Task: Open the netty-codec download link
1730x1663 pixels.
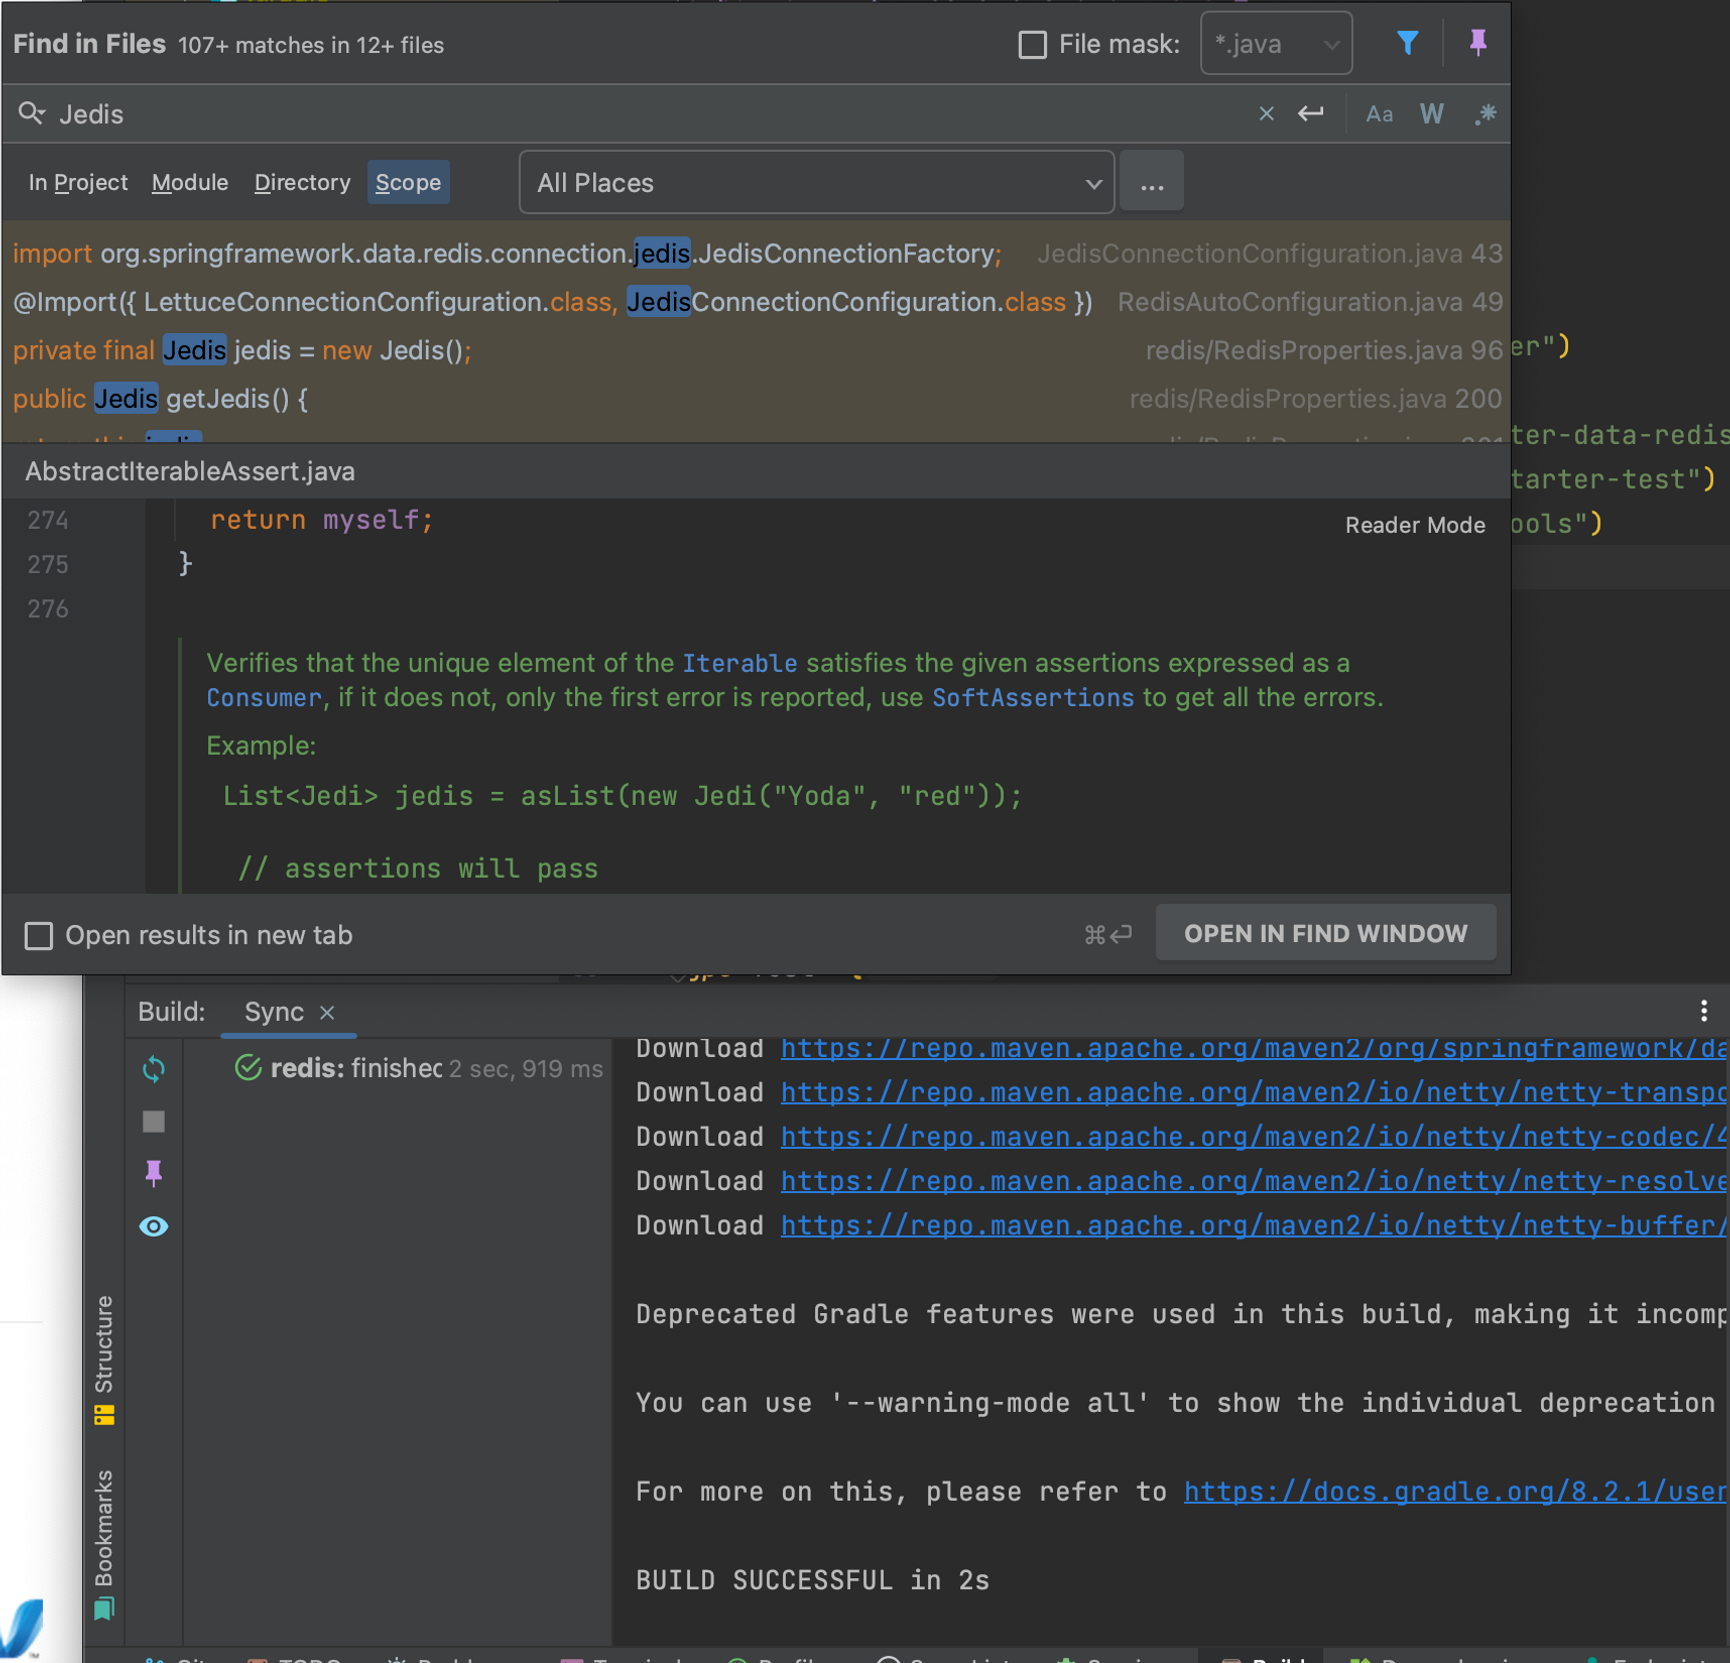Action: coord(1254,1137)
